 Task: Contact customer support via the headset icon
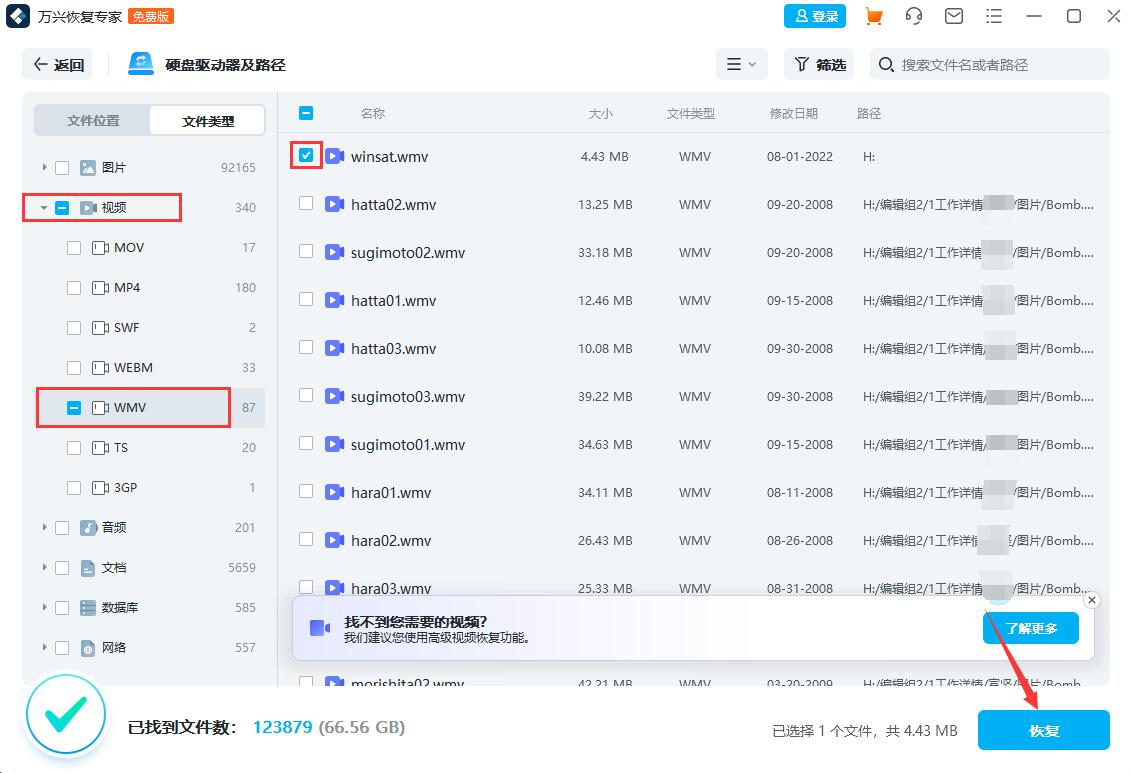(x=913, y=16)
